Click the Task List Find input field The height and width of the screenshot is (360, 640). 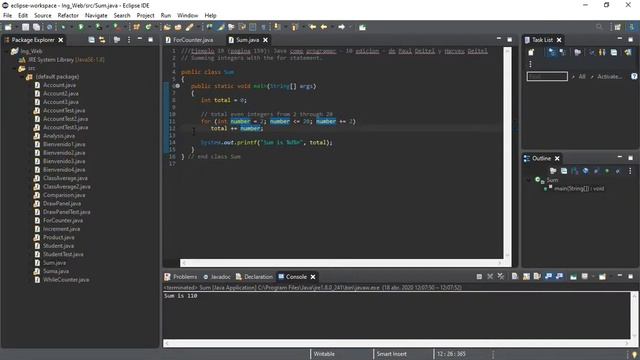point(547,76)
